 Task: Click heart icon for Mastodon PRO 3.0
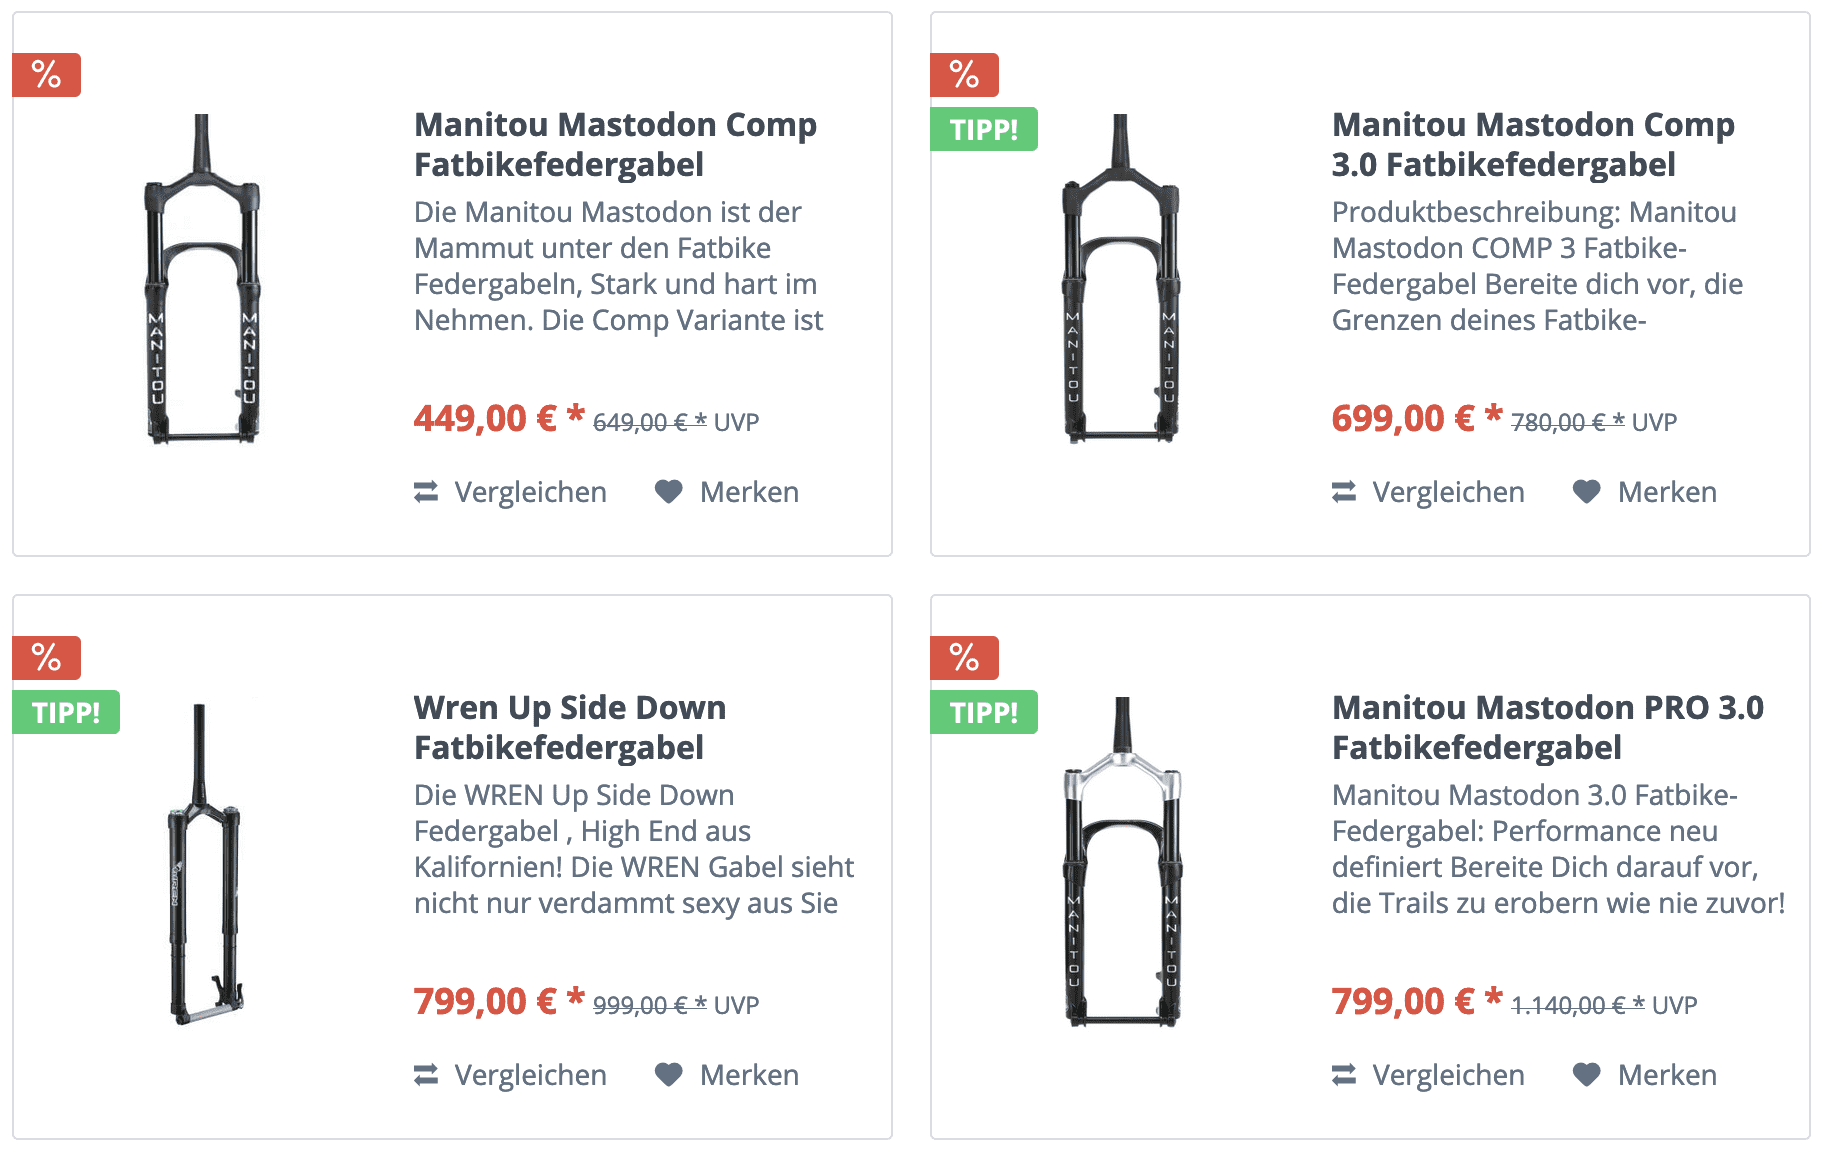pos(1586,1074)
